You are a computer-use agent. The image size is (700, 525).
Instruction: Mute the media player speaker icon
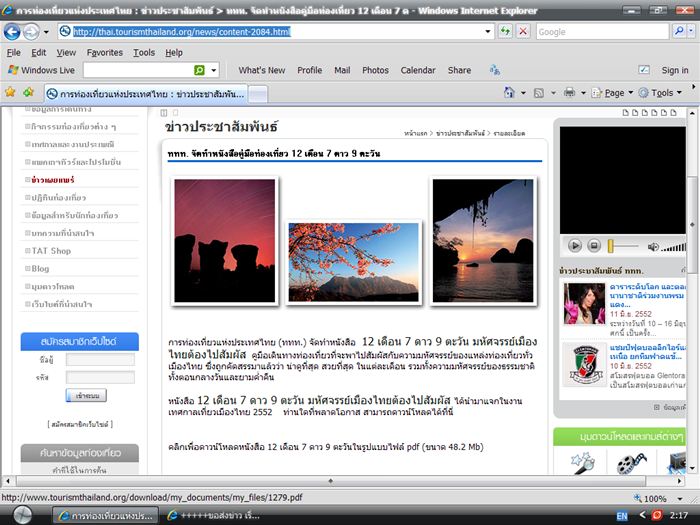pos(654,246)
